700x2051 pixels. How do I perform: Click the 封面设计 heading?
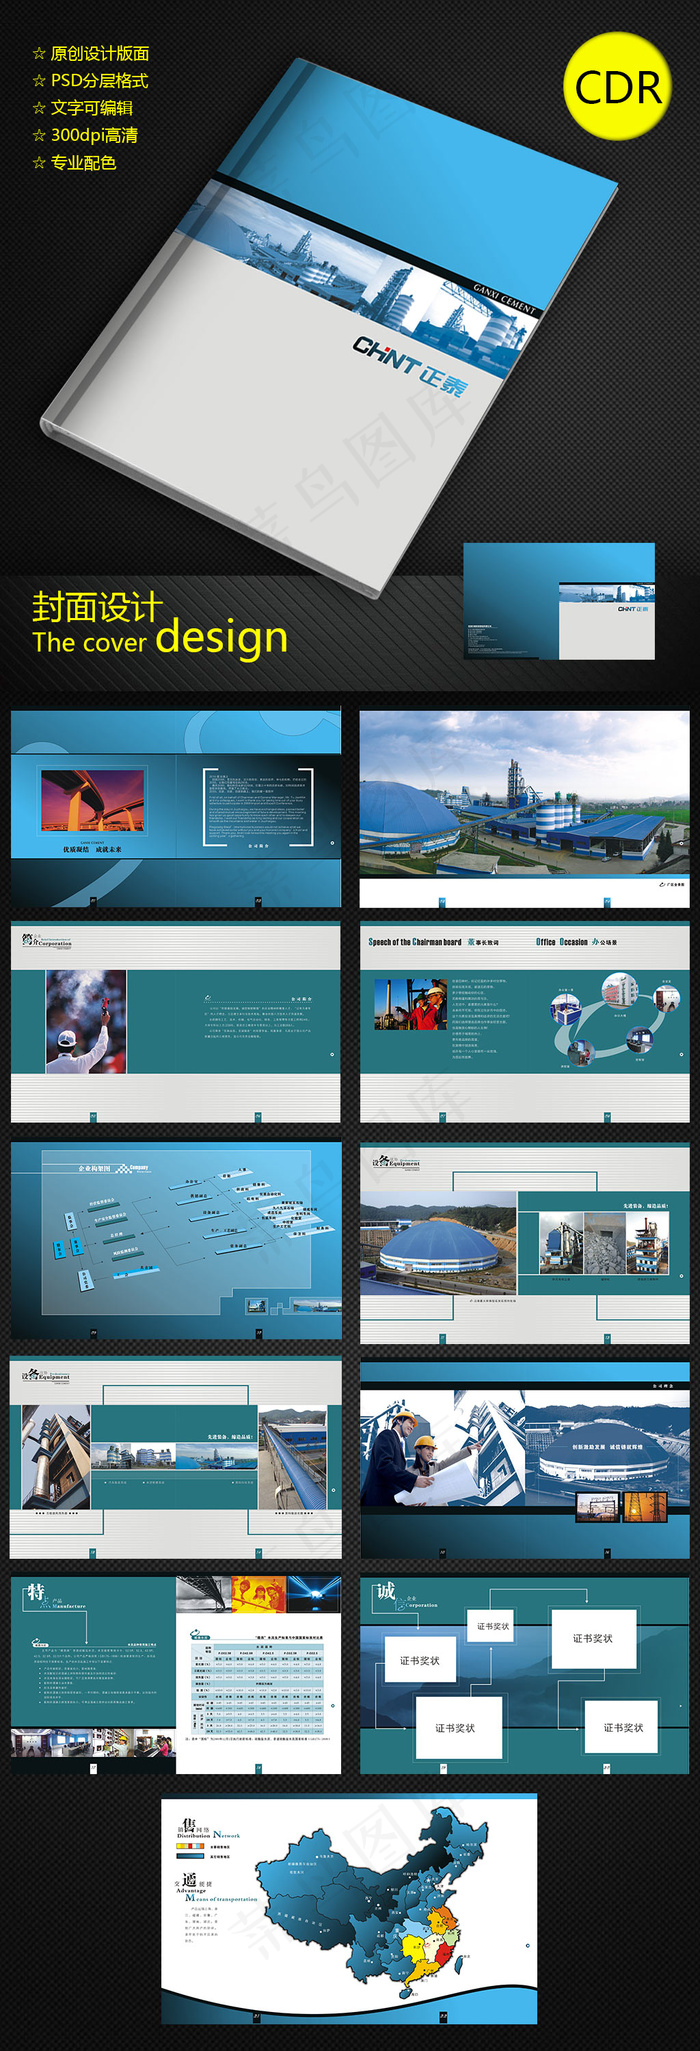tap(97, 607)
